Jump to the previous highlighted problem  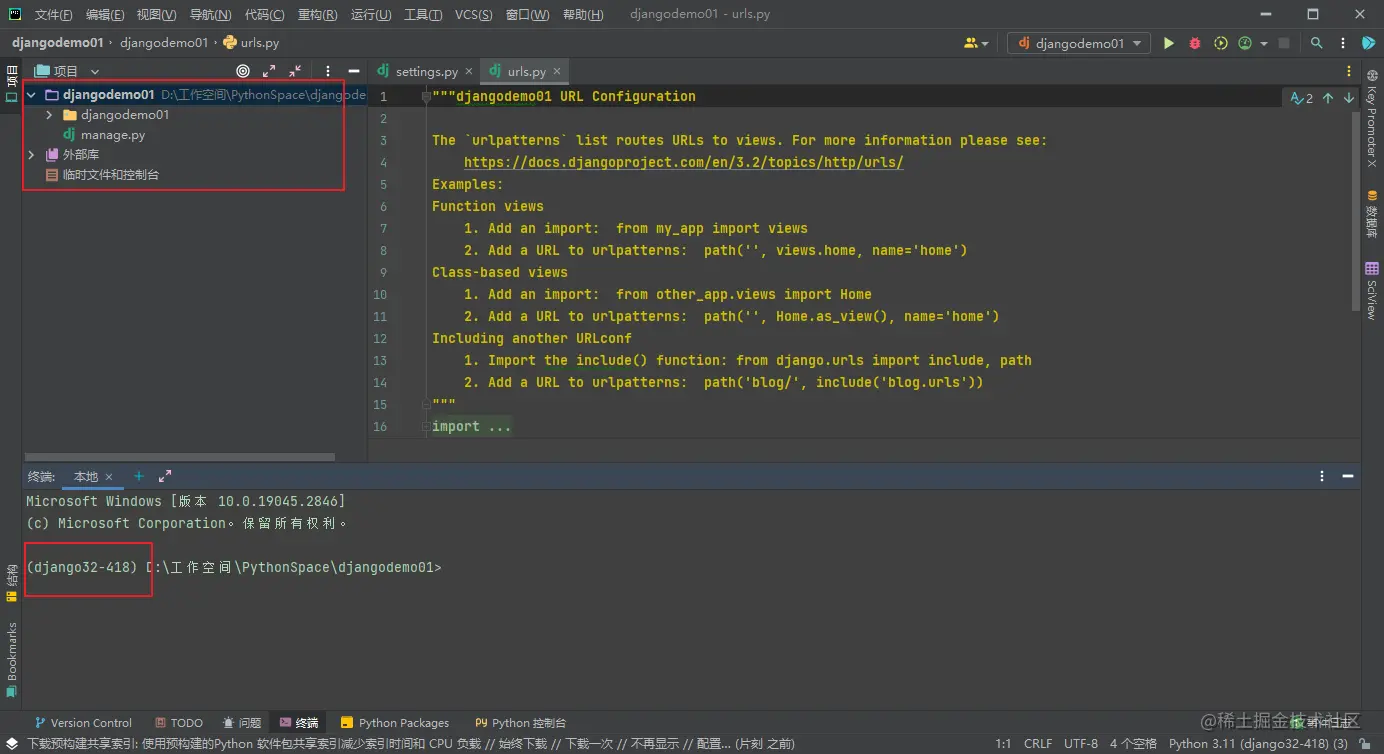1328,98
